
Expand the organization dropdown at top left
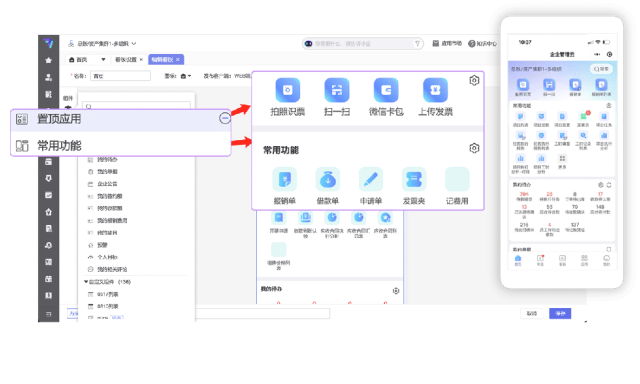(133, 44)
